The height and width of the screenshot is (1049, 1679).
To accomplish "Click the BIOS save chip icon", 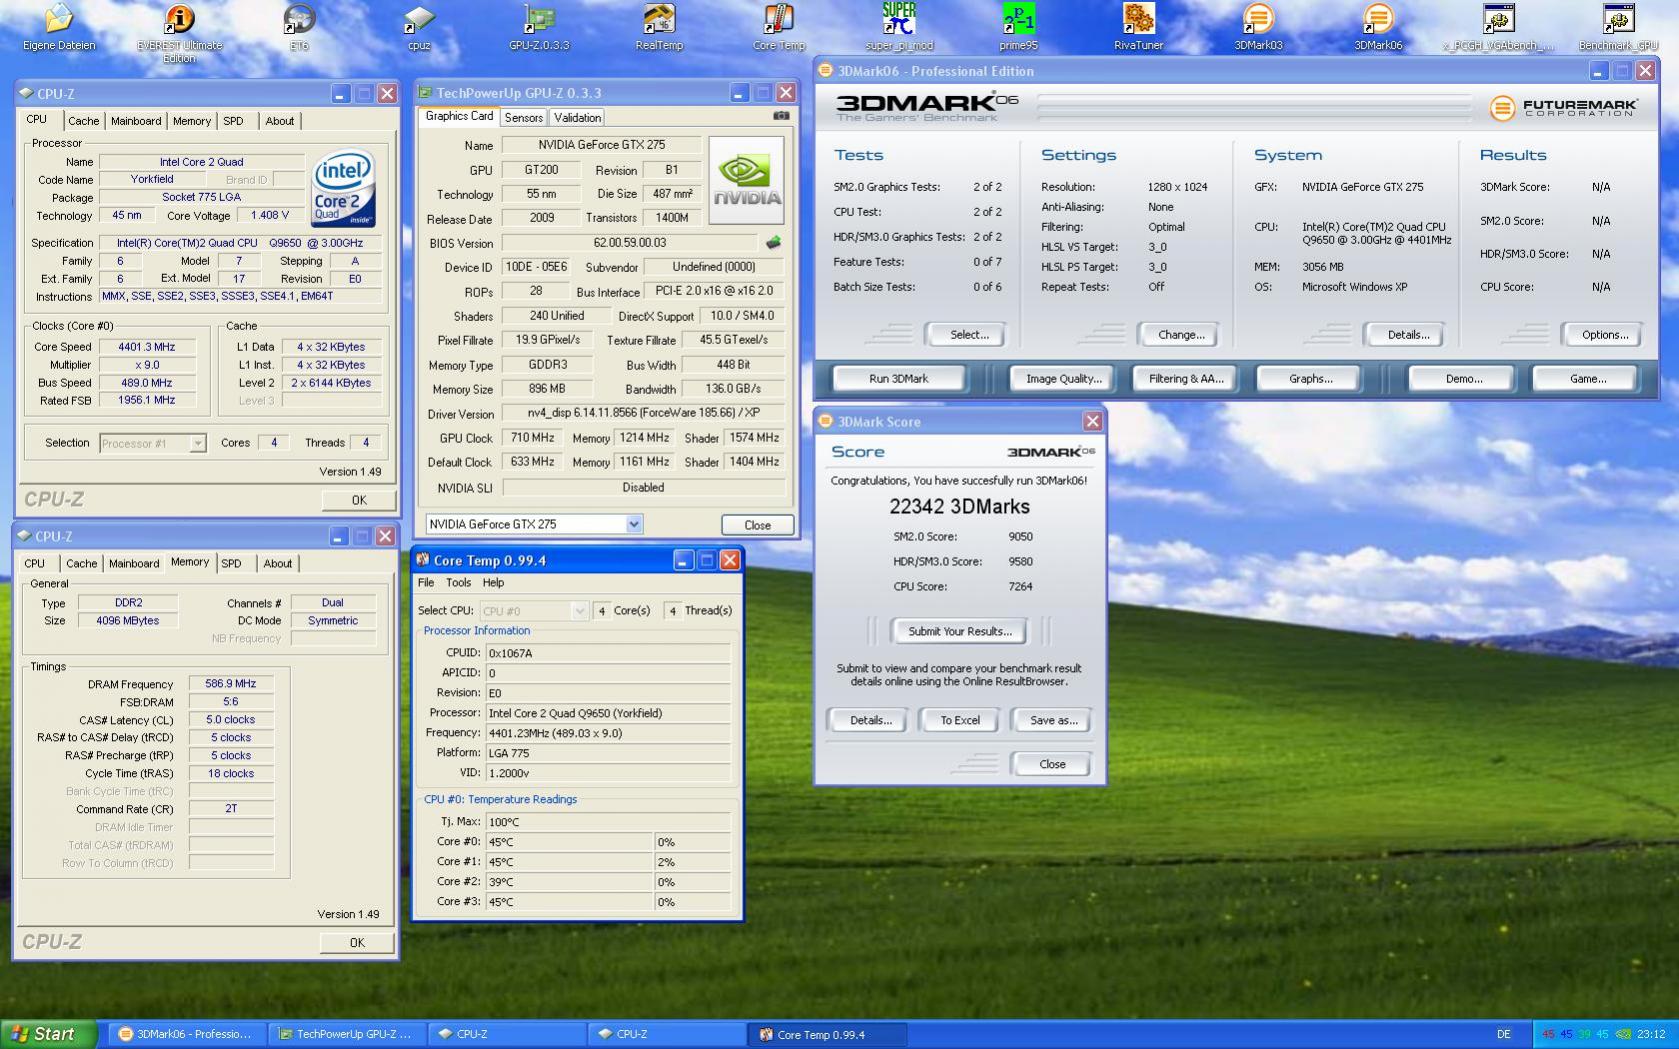I will tap(773, 242).
